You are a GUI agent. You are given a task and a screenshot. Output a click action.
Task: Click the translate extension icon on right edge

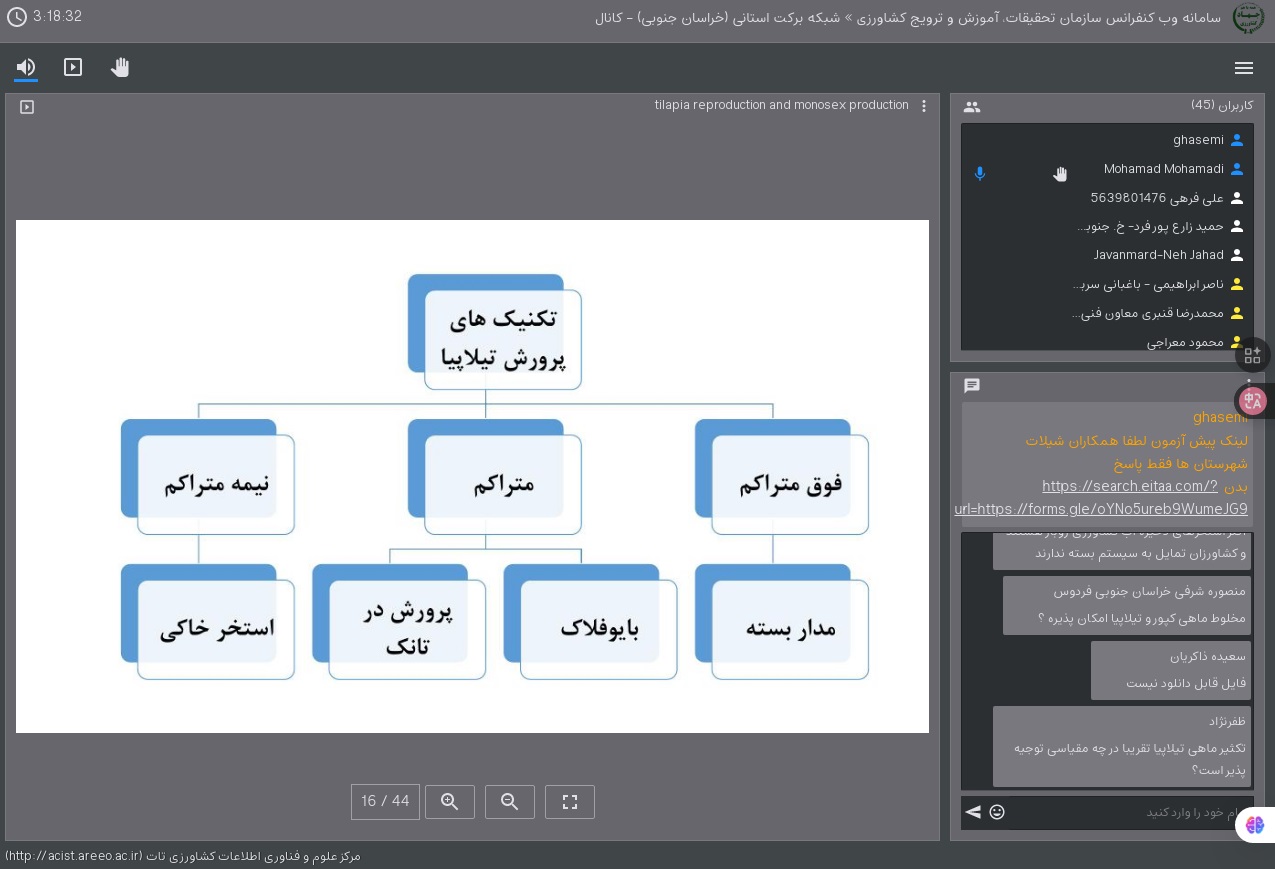[1253, 401]
